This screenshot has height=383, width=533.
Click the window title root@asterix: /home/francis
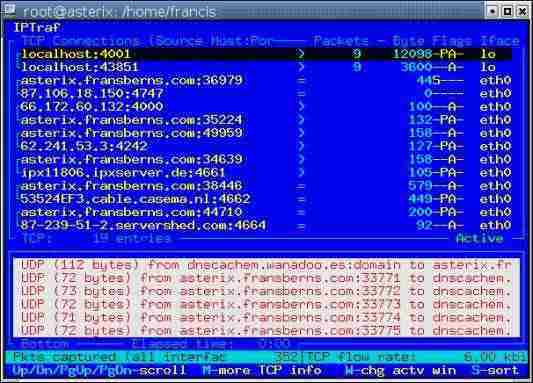pos(120,12)
